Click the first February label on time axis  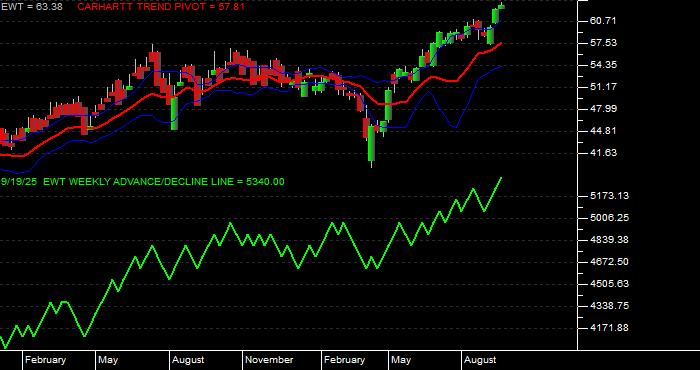tap(45, 360)
